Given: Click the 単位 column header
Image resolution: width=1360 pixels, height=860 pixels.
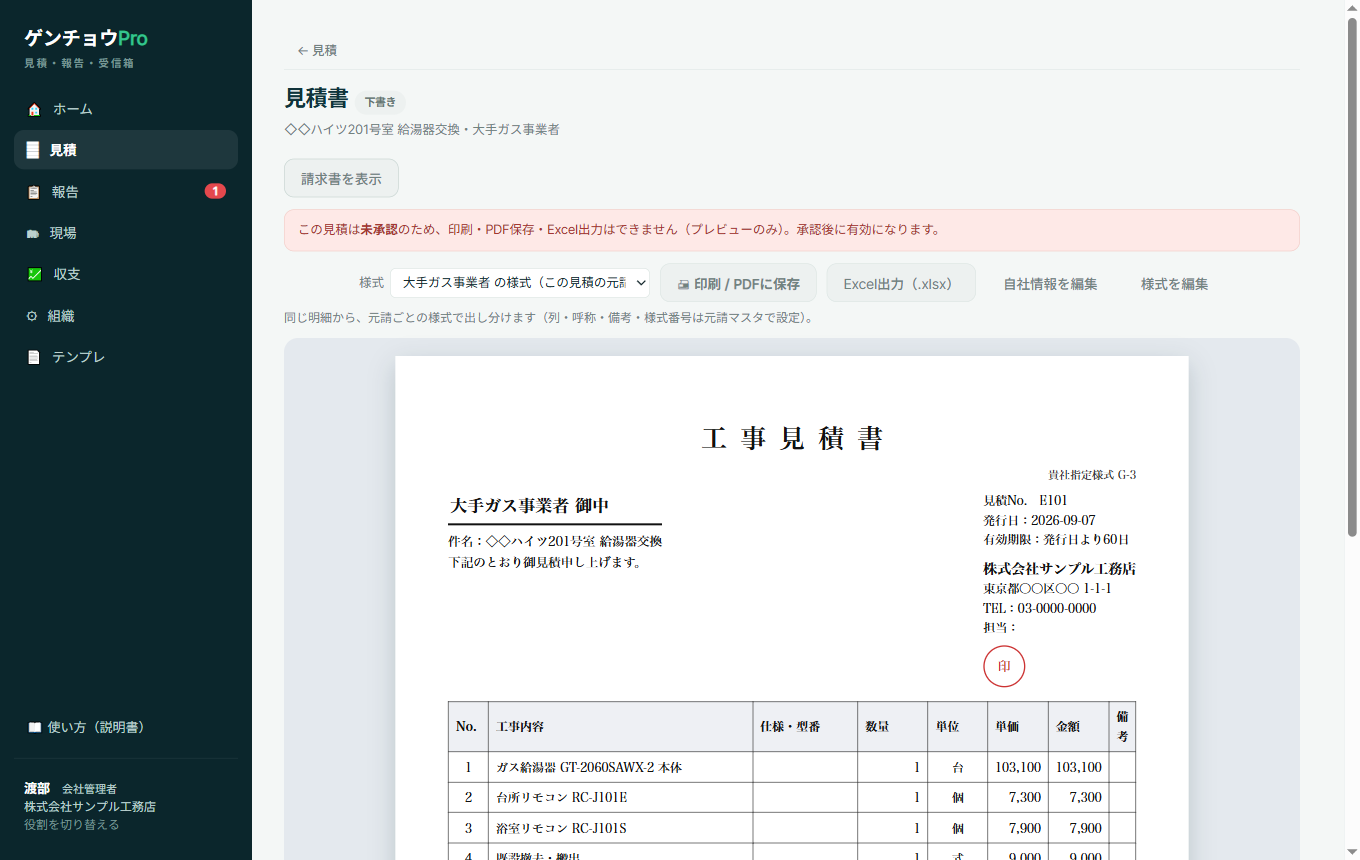Looking at the screenshot, I should [x=957, y=727].
